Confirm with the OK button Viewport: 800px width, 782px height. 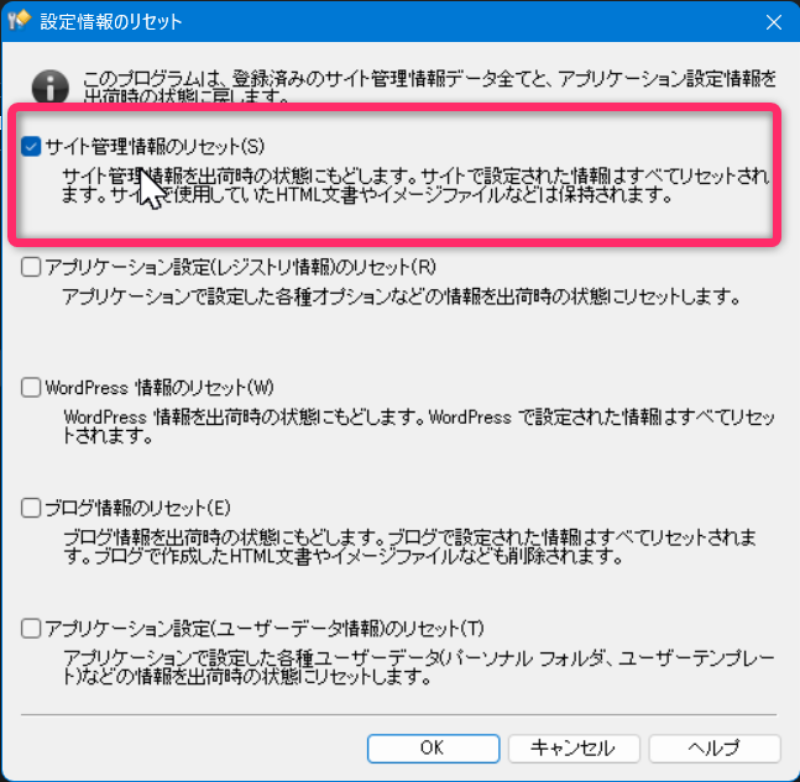pos(433,748)
